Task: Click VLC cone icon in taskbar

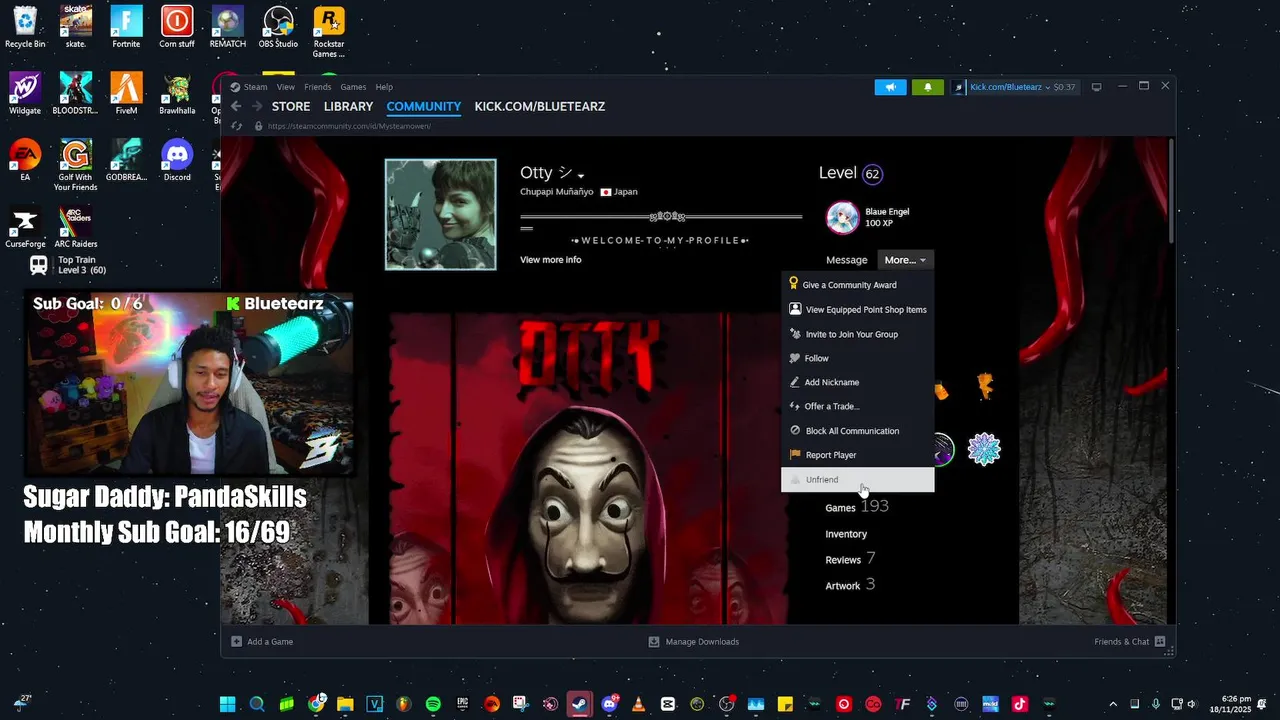Action: (x=638, y=704)
